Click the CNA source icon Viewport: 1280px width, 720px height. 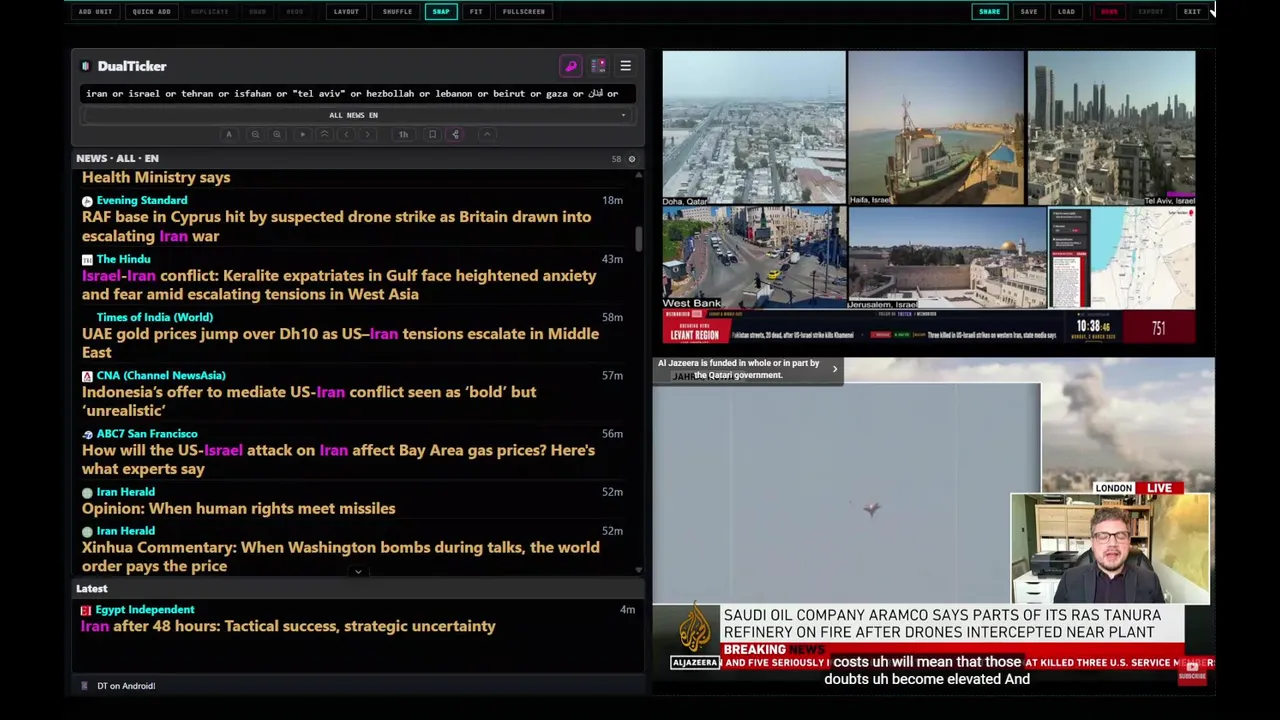point(87,376)
